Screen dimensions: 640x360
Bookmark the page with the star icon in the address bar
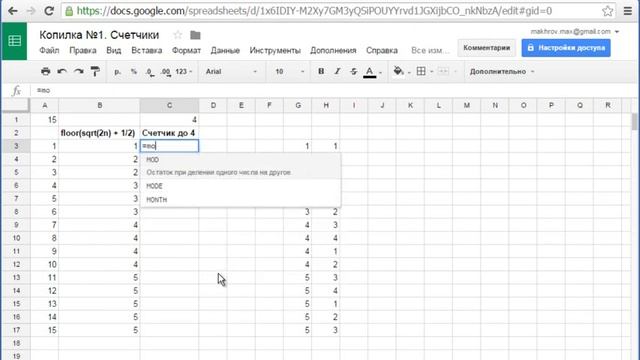tap(607, 11)
